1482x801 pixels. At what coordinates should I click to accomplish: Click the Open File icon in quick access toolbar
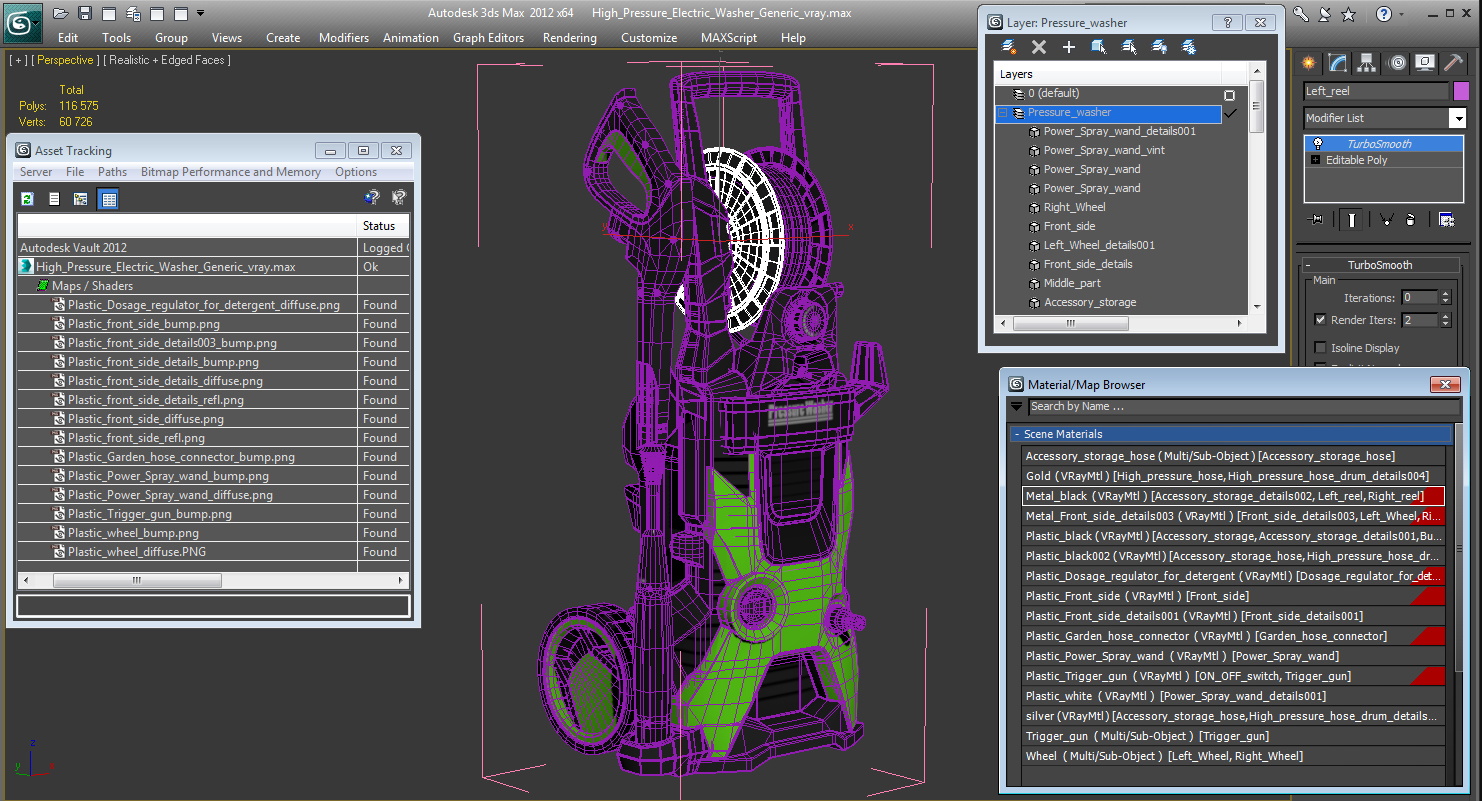pyautogui.click(x=61, y=13)
